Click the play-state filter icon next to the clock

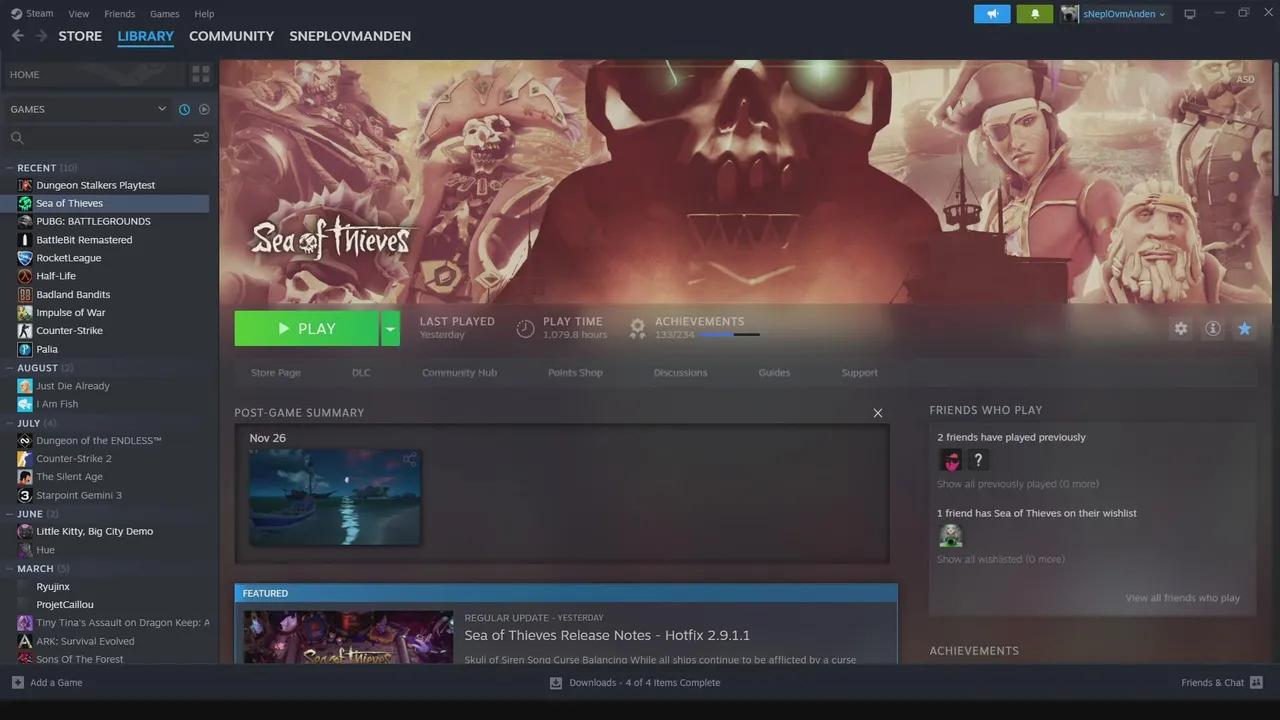pos(203,109)
